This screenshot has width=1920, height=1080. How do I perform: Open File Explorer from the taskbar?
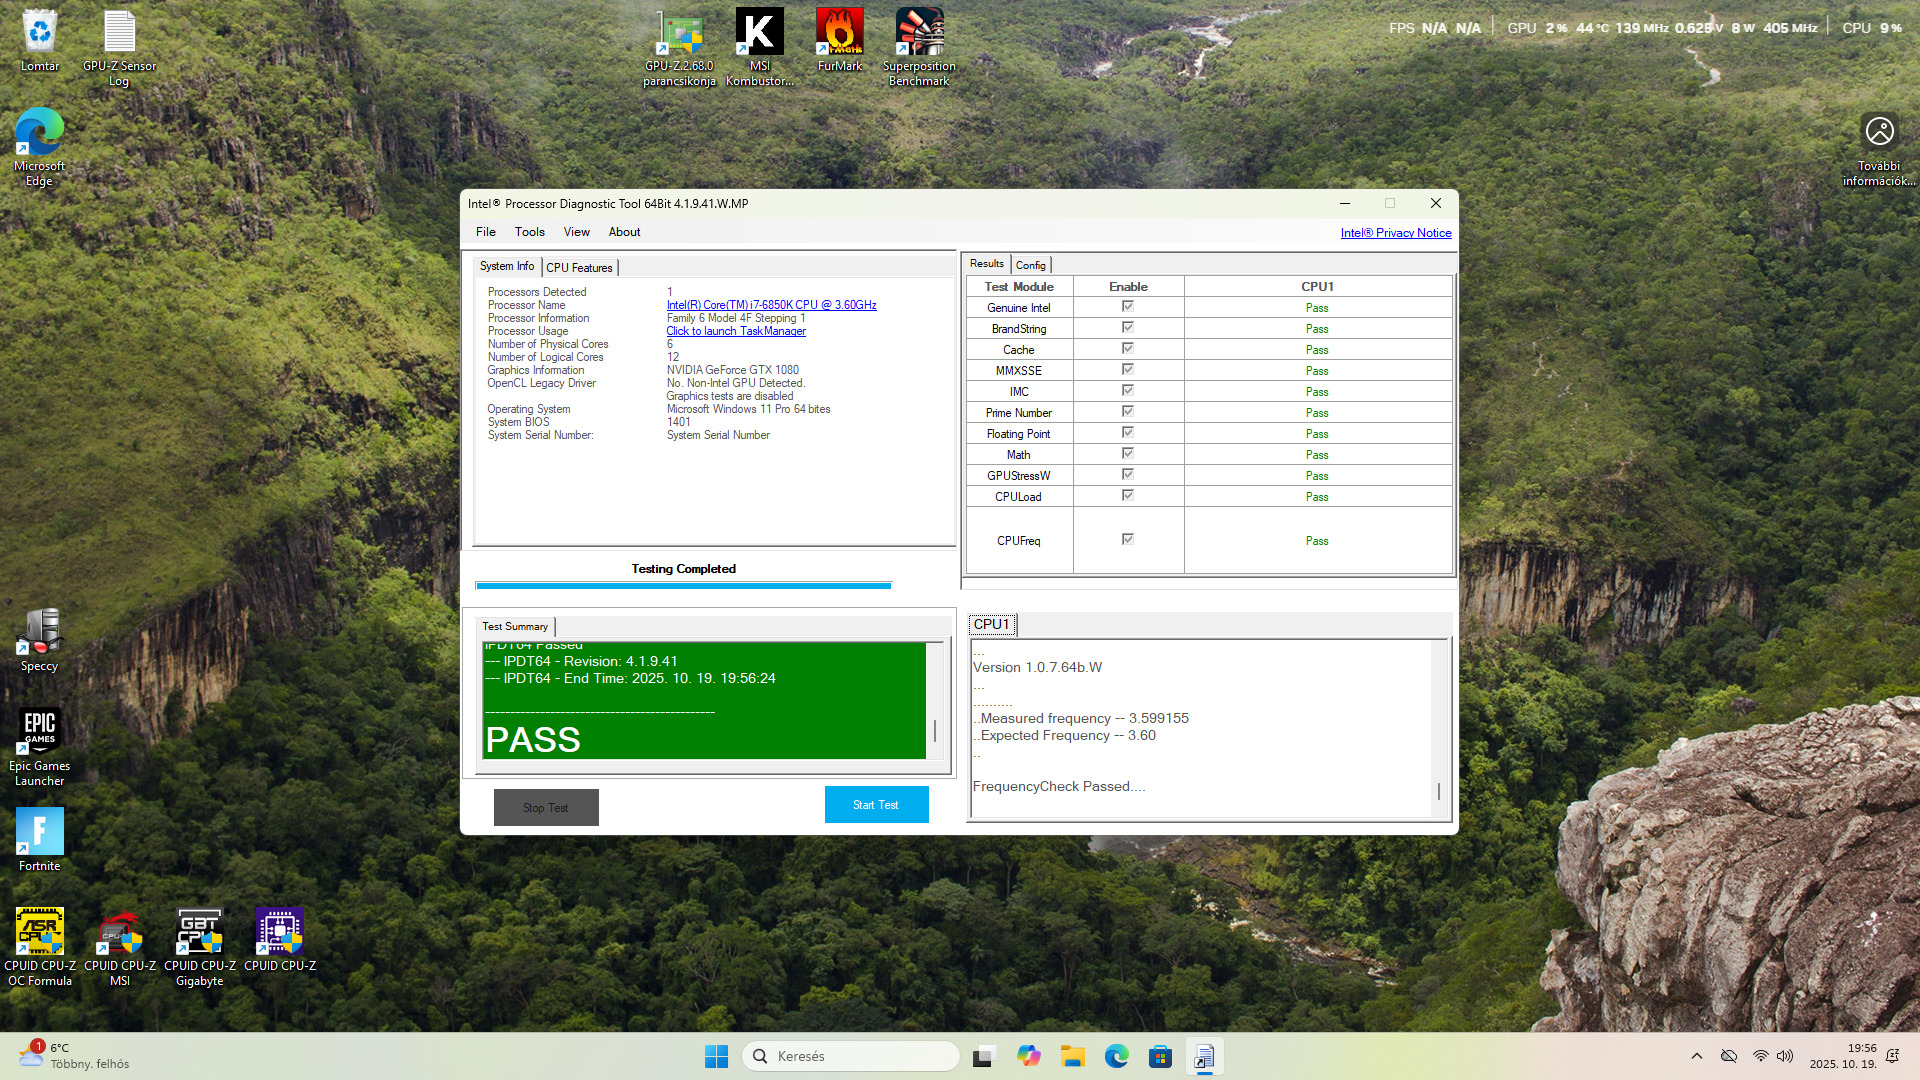coord(1073,1056)
